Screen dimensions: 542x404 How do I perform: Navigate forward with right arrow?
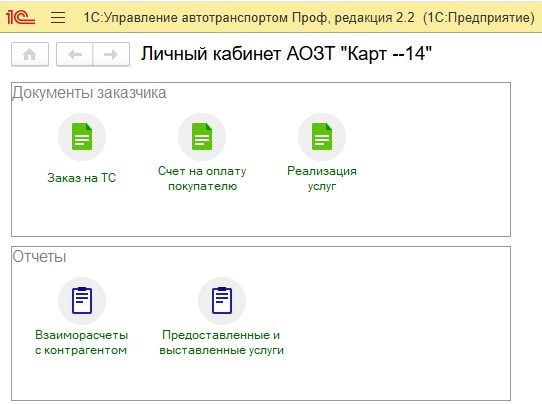click(111, 54)
